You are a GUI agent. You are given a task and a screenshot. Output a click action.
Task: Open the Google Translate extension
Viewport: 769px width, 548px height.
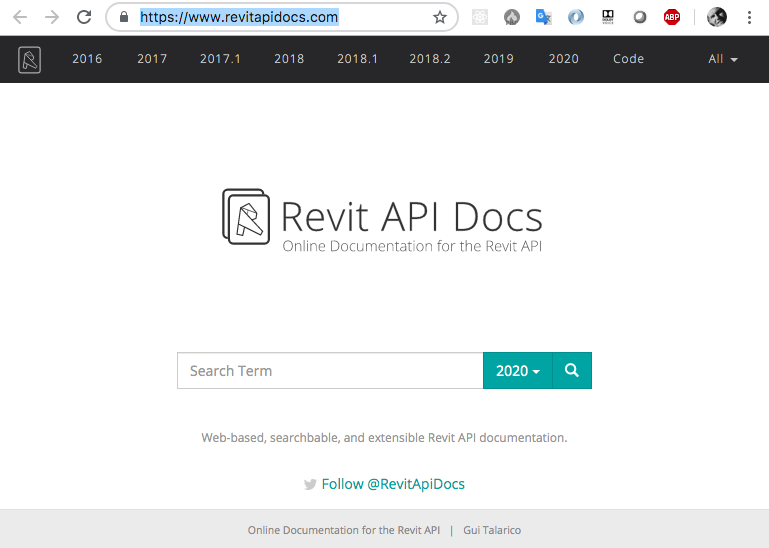pos(544,17)
